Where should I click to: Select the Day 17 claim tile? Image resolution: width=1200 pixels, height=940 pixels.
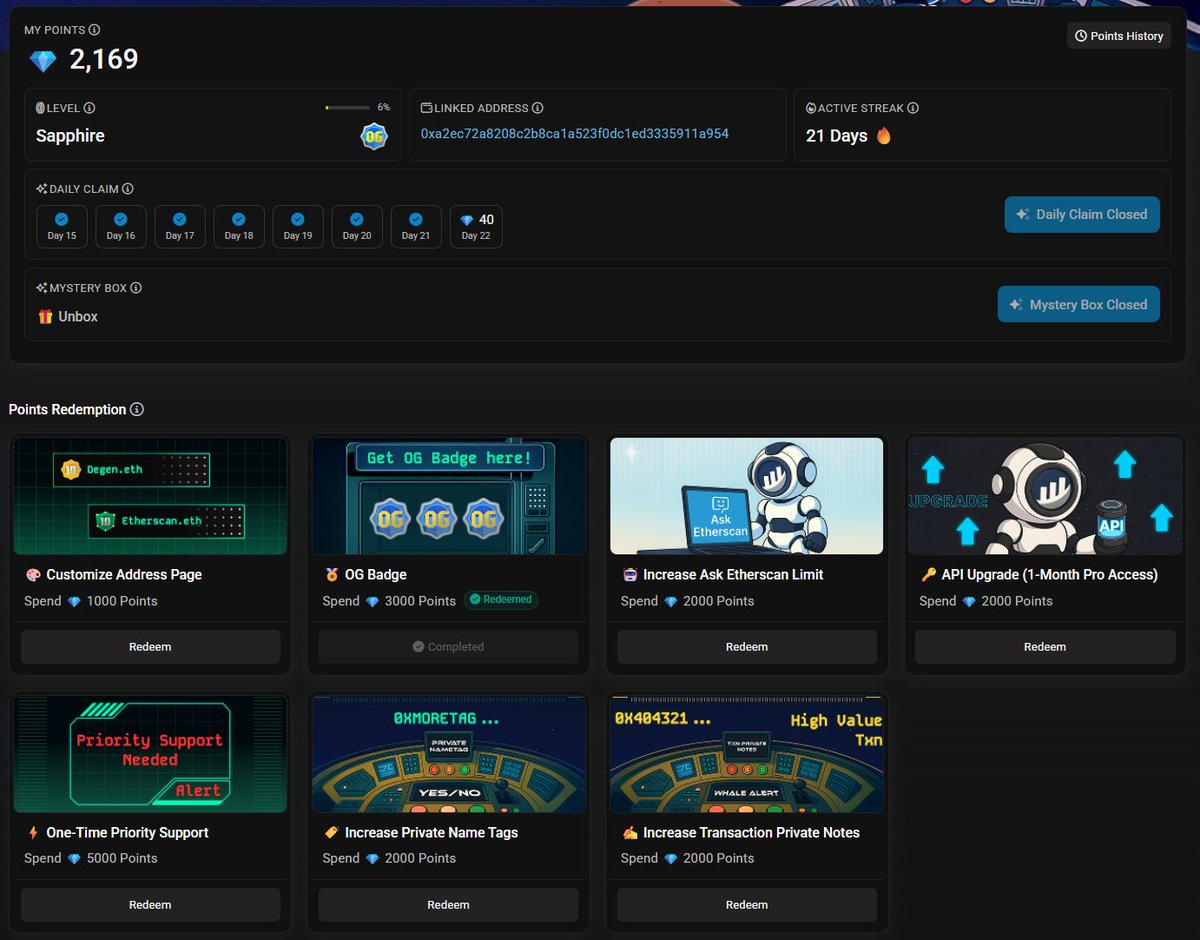(x=180, y=226)
